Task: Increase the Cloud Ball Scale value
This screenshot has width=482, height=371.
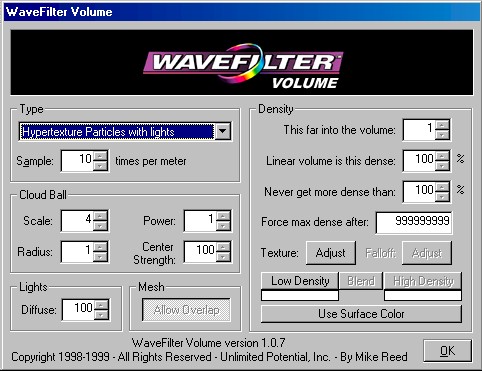Action: coord(100,216)
